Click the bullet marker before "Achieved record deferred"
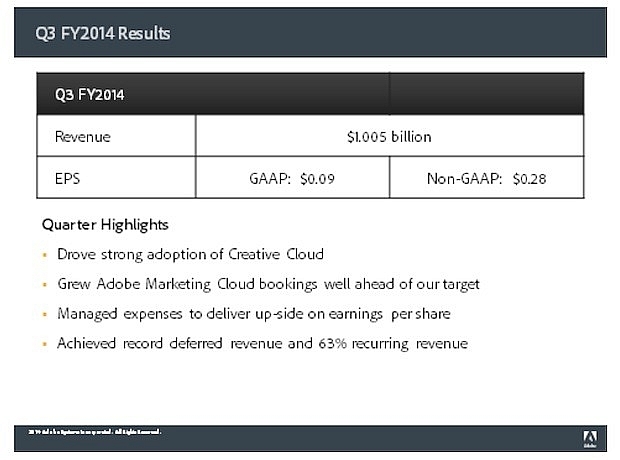620x460 pixels. click(45, 345)
